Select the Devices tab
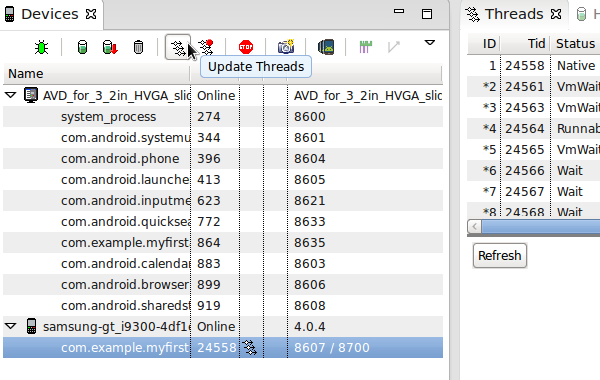600x380 pixels. tap(51, 15)
